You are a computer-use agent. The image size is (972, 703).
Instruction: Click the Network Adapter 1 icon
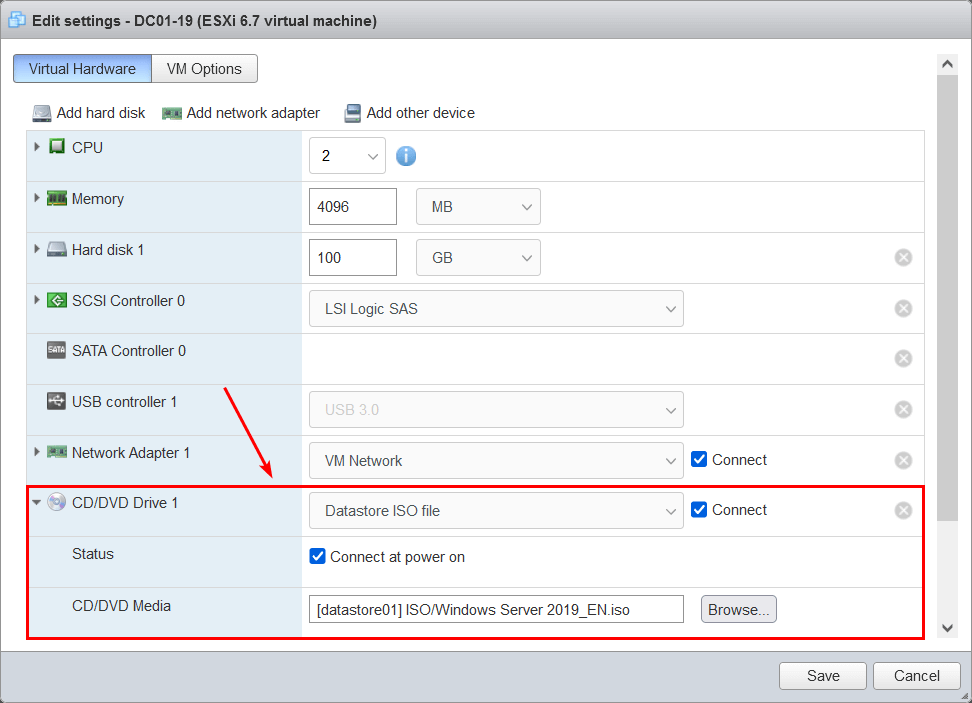click(x=57, y=452)
